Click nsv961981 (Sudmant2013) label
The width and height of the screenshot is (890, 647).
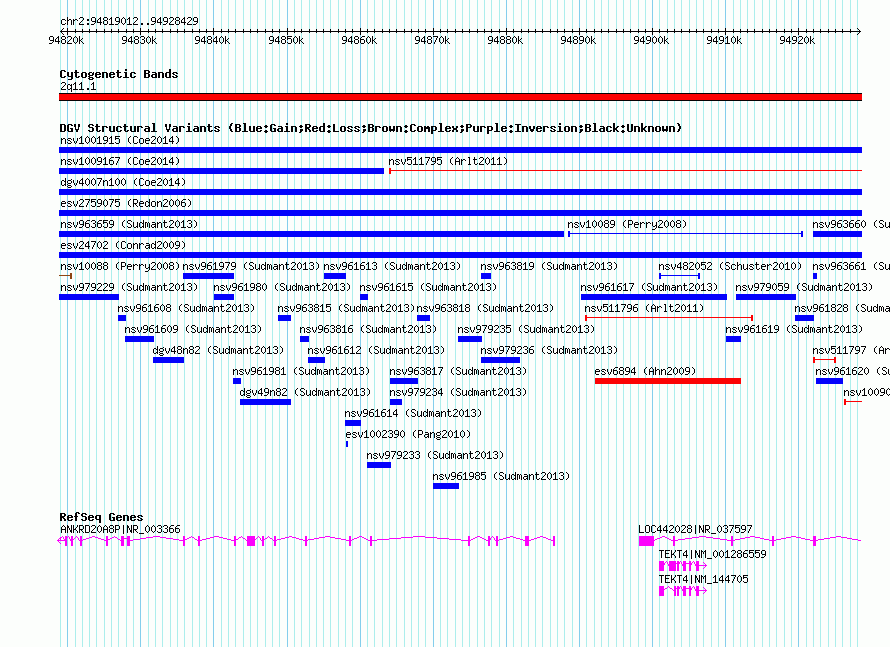301,371
